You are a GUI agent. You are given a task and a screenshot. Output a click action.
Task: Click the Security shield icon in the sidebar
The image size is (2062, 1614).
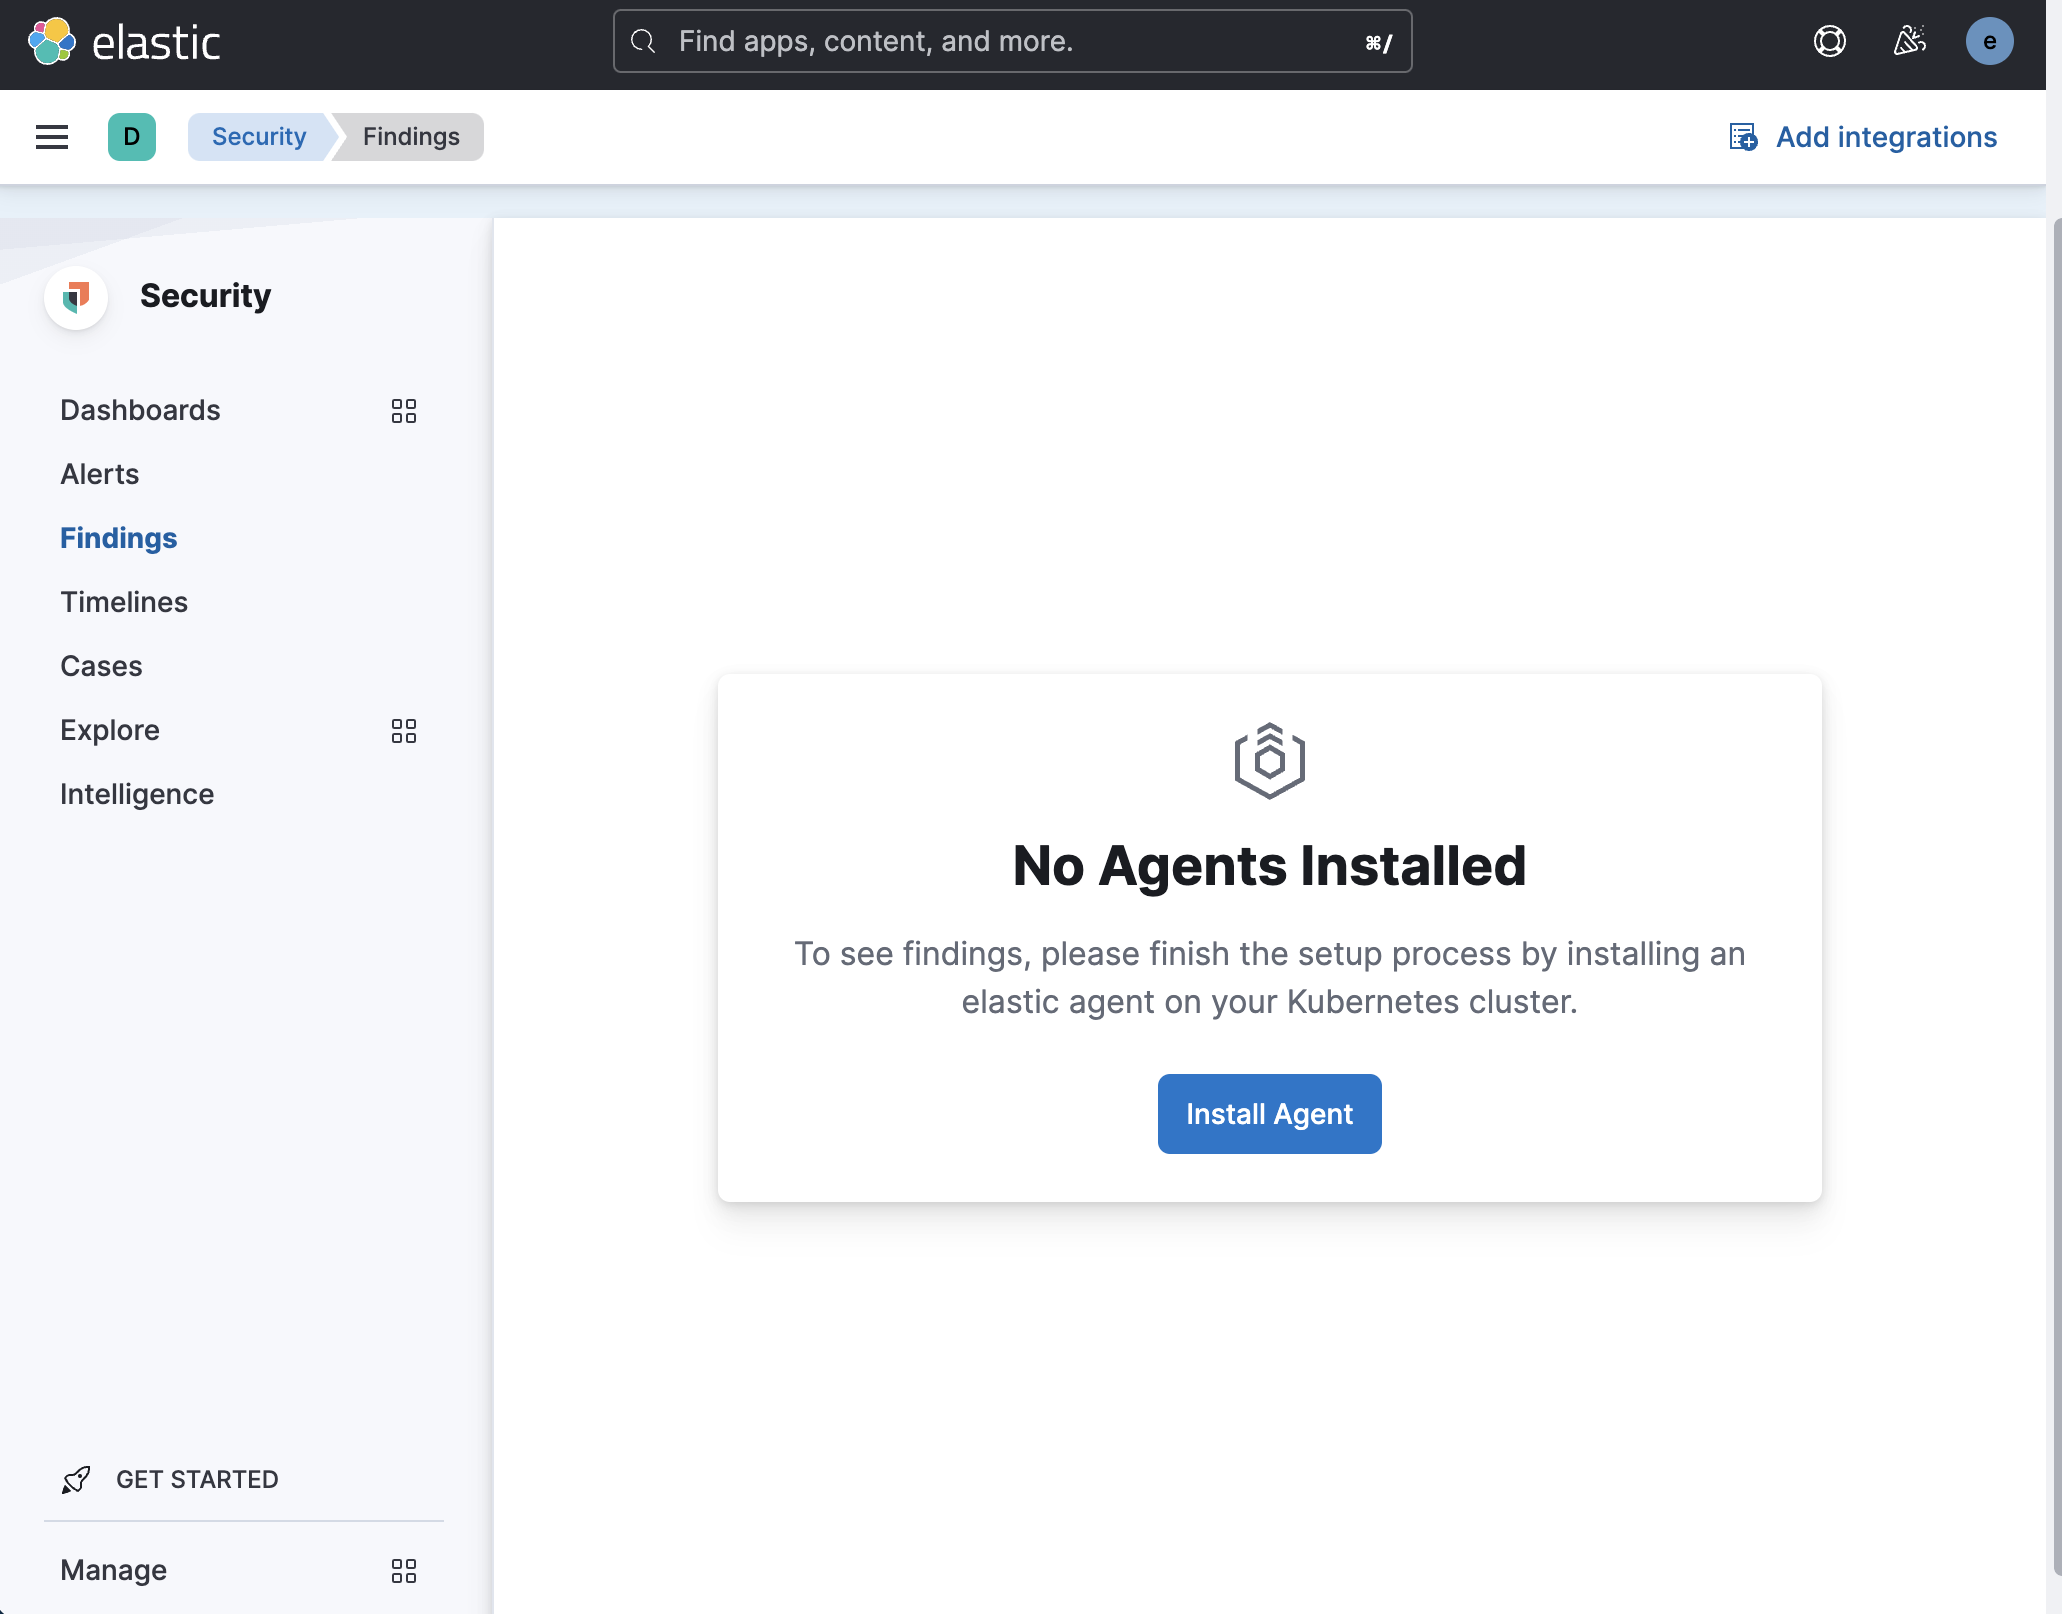pos(76,297)
